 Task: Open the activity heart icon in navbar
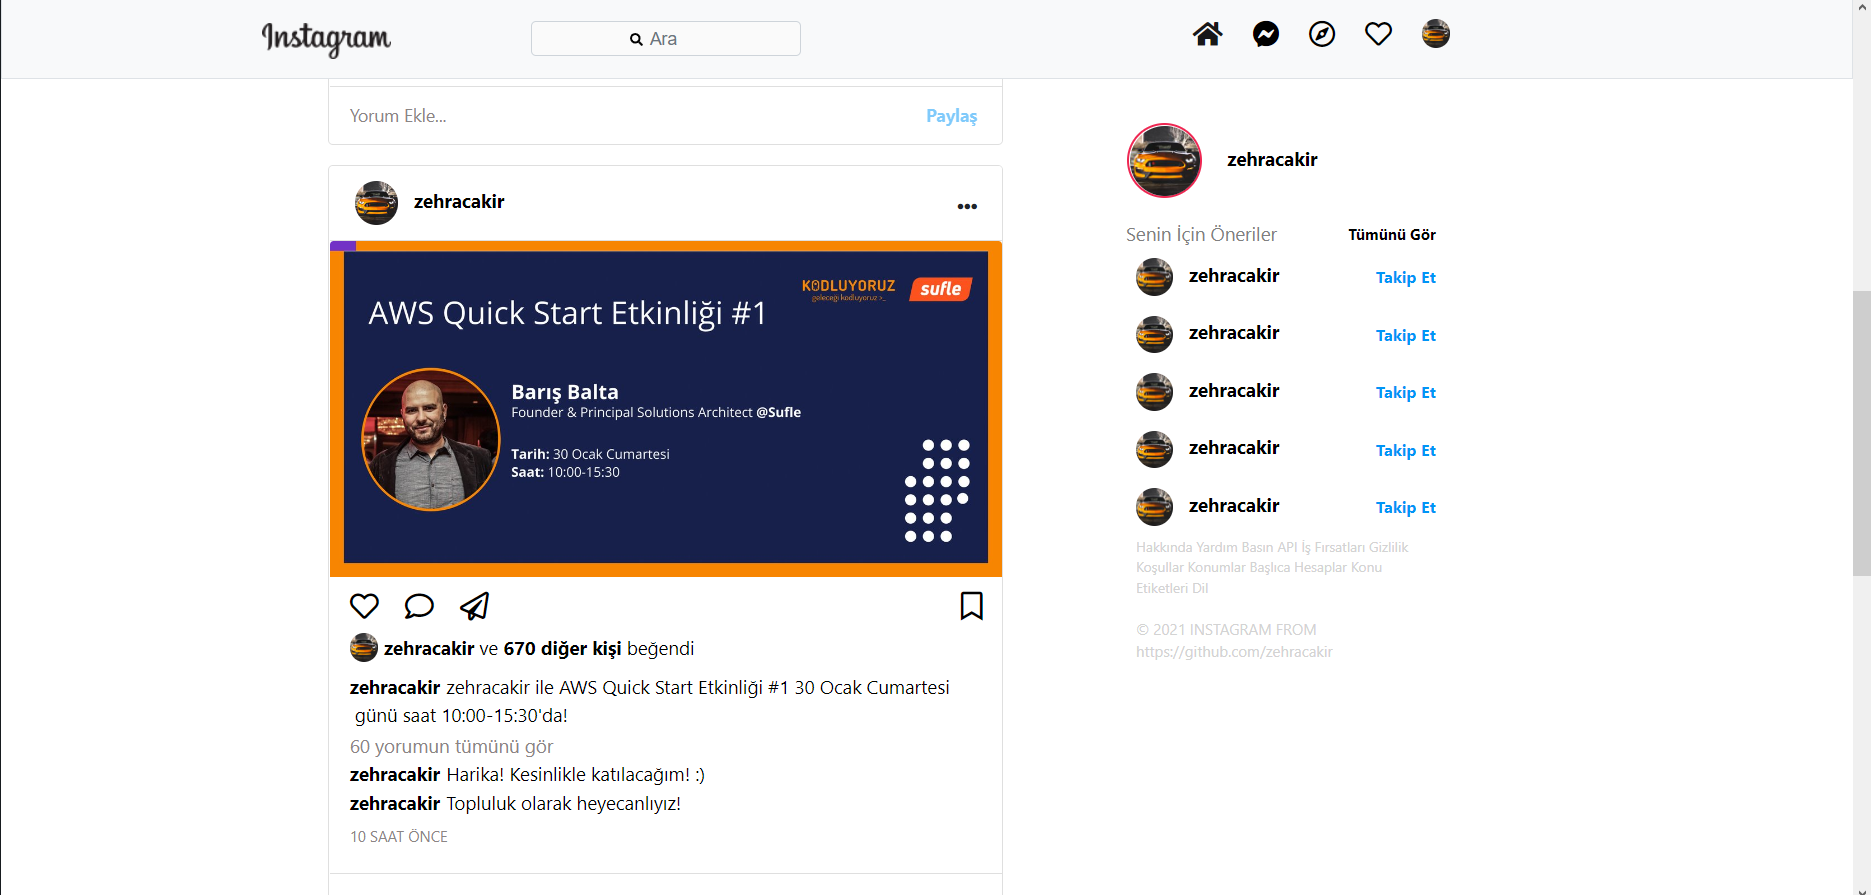1378,34
